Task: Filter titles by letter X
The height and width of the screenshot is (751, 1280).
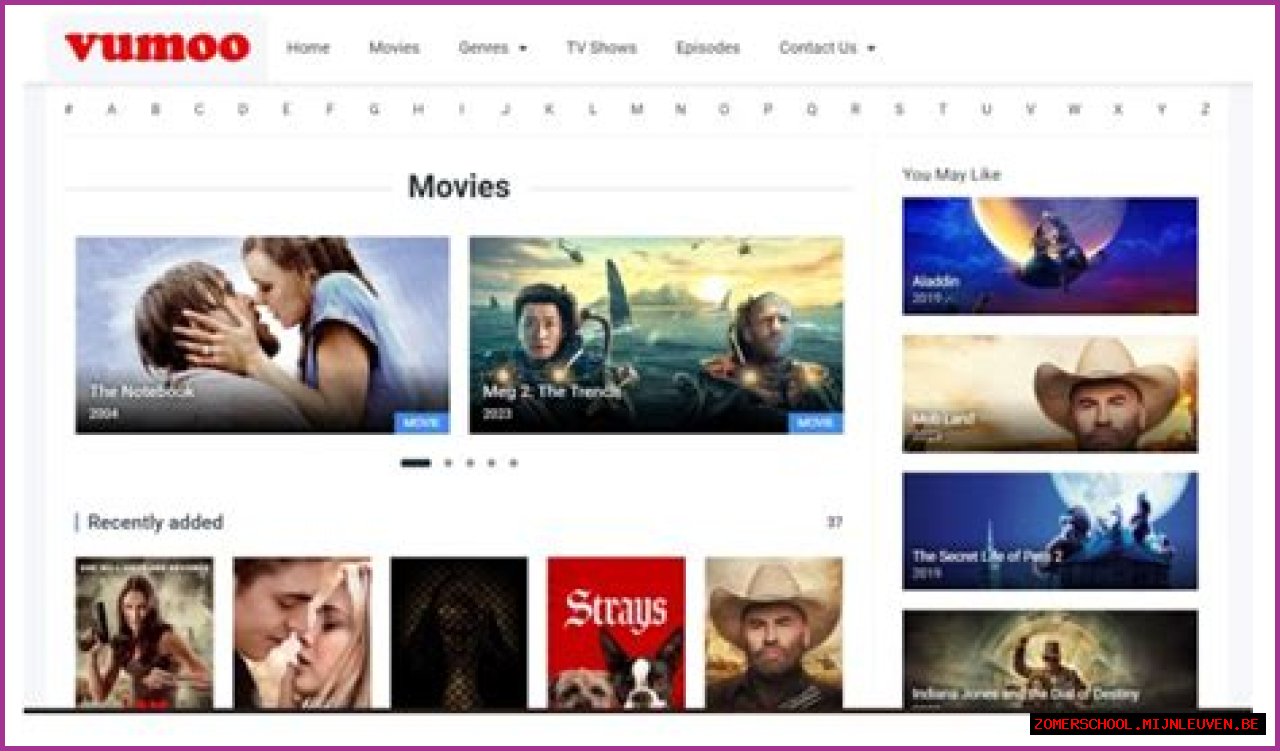Action: coord(1118,109)
